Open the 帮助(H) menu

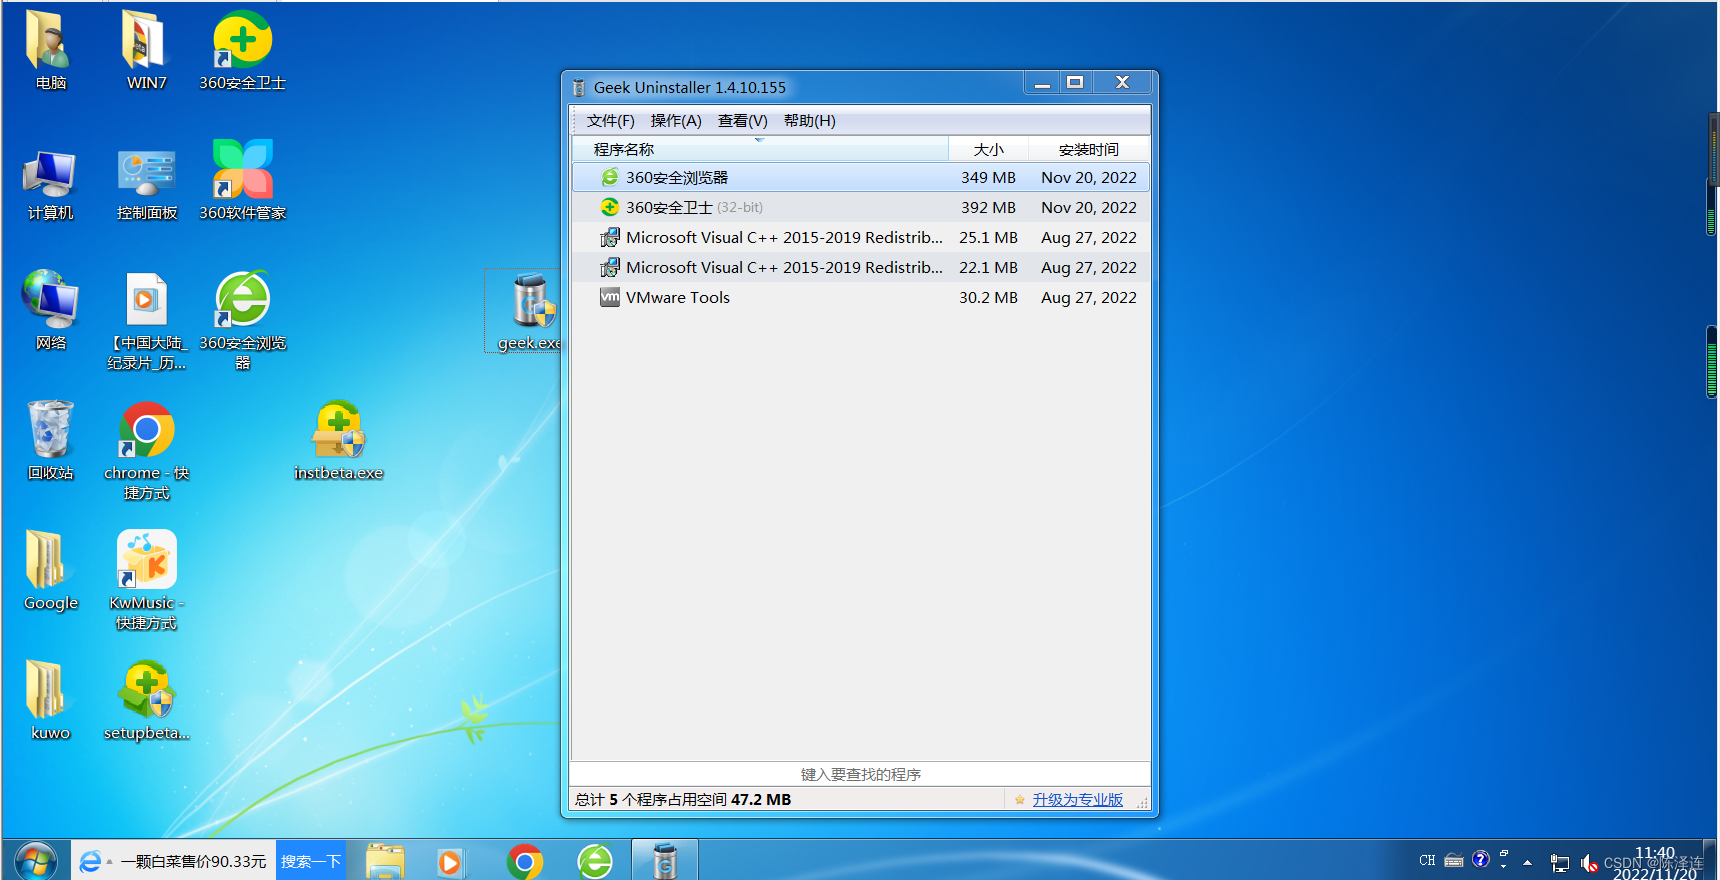[x=809, y=121]
